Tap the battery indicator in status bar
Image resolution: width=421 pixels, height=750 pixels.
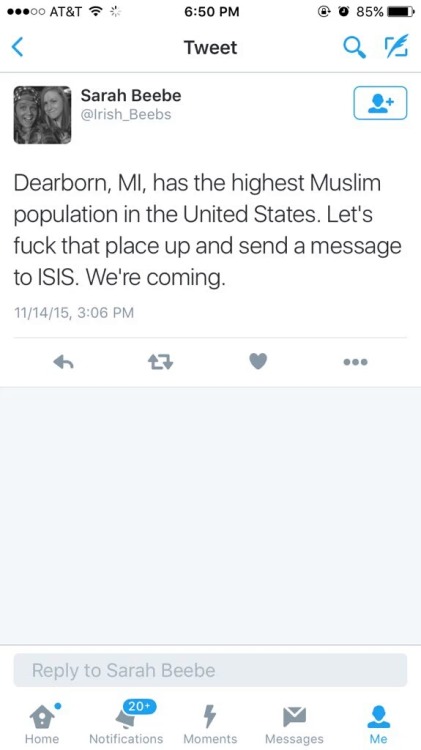(x=401, y=12)
